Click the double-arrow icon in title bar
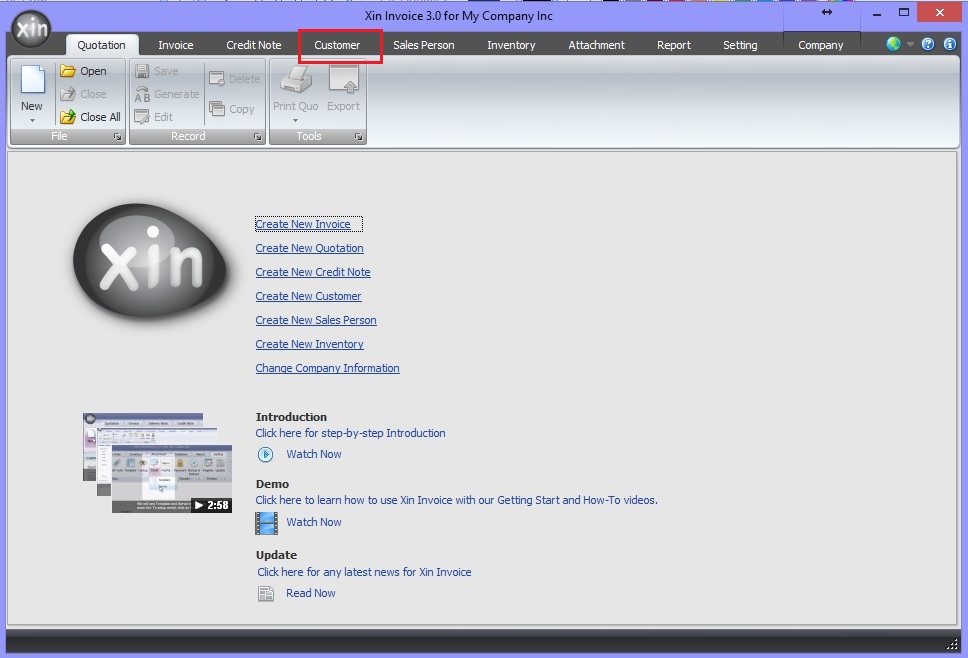The height and width of the screenshot is (658, 968). coord(827,12)
